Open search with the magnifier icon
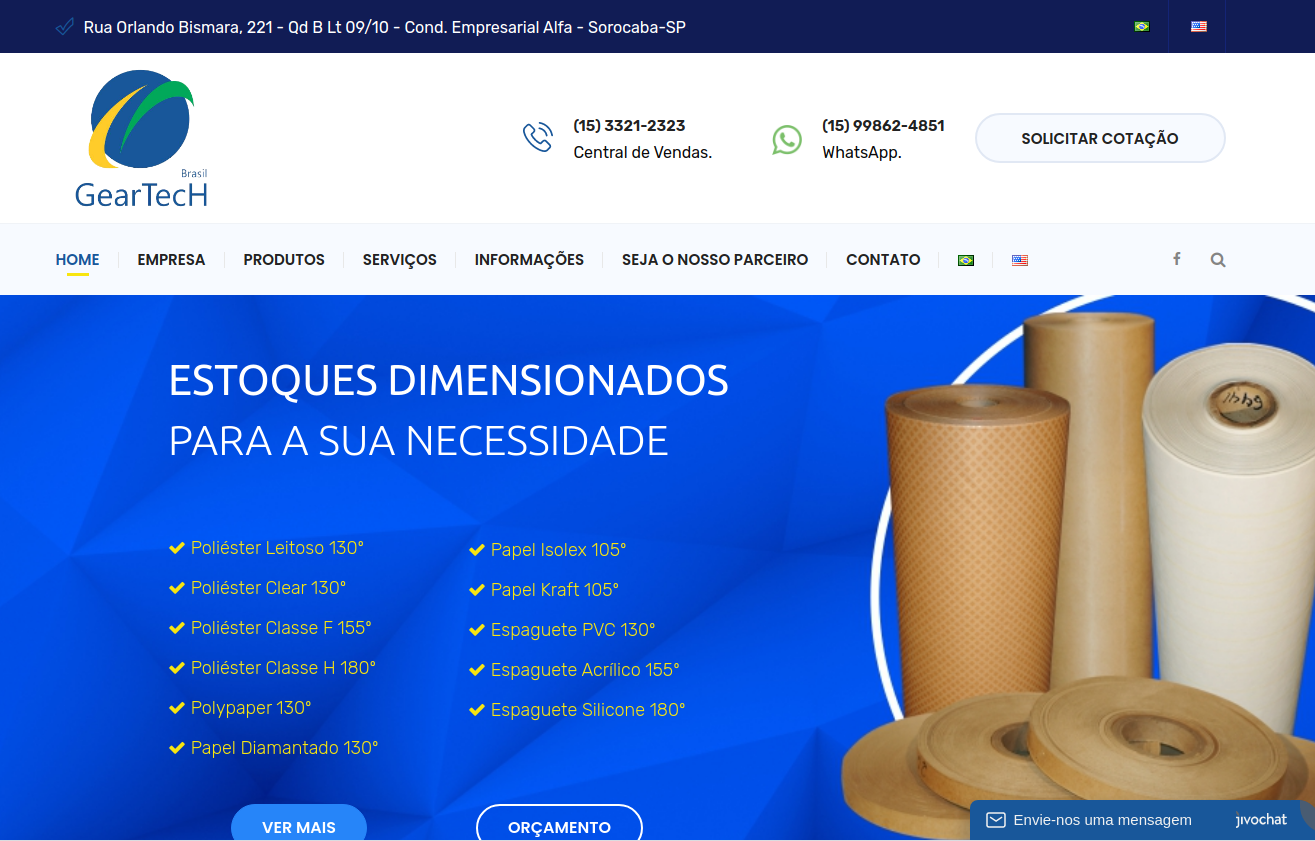Viewport: 1315px width, 841px height. [x=1217, y=260]
